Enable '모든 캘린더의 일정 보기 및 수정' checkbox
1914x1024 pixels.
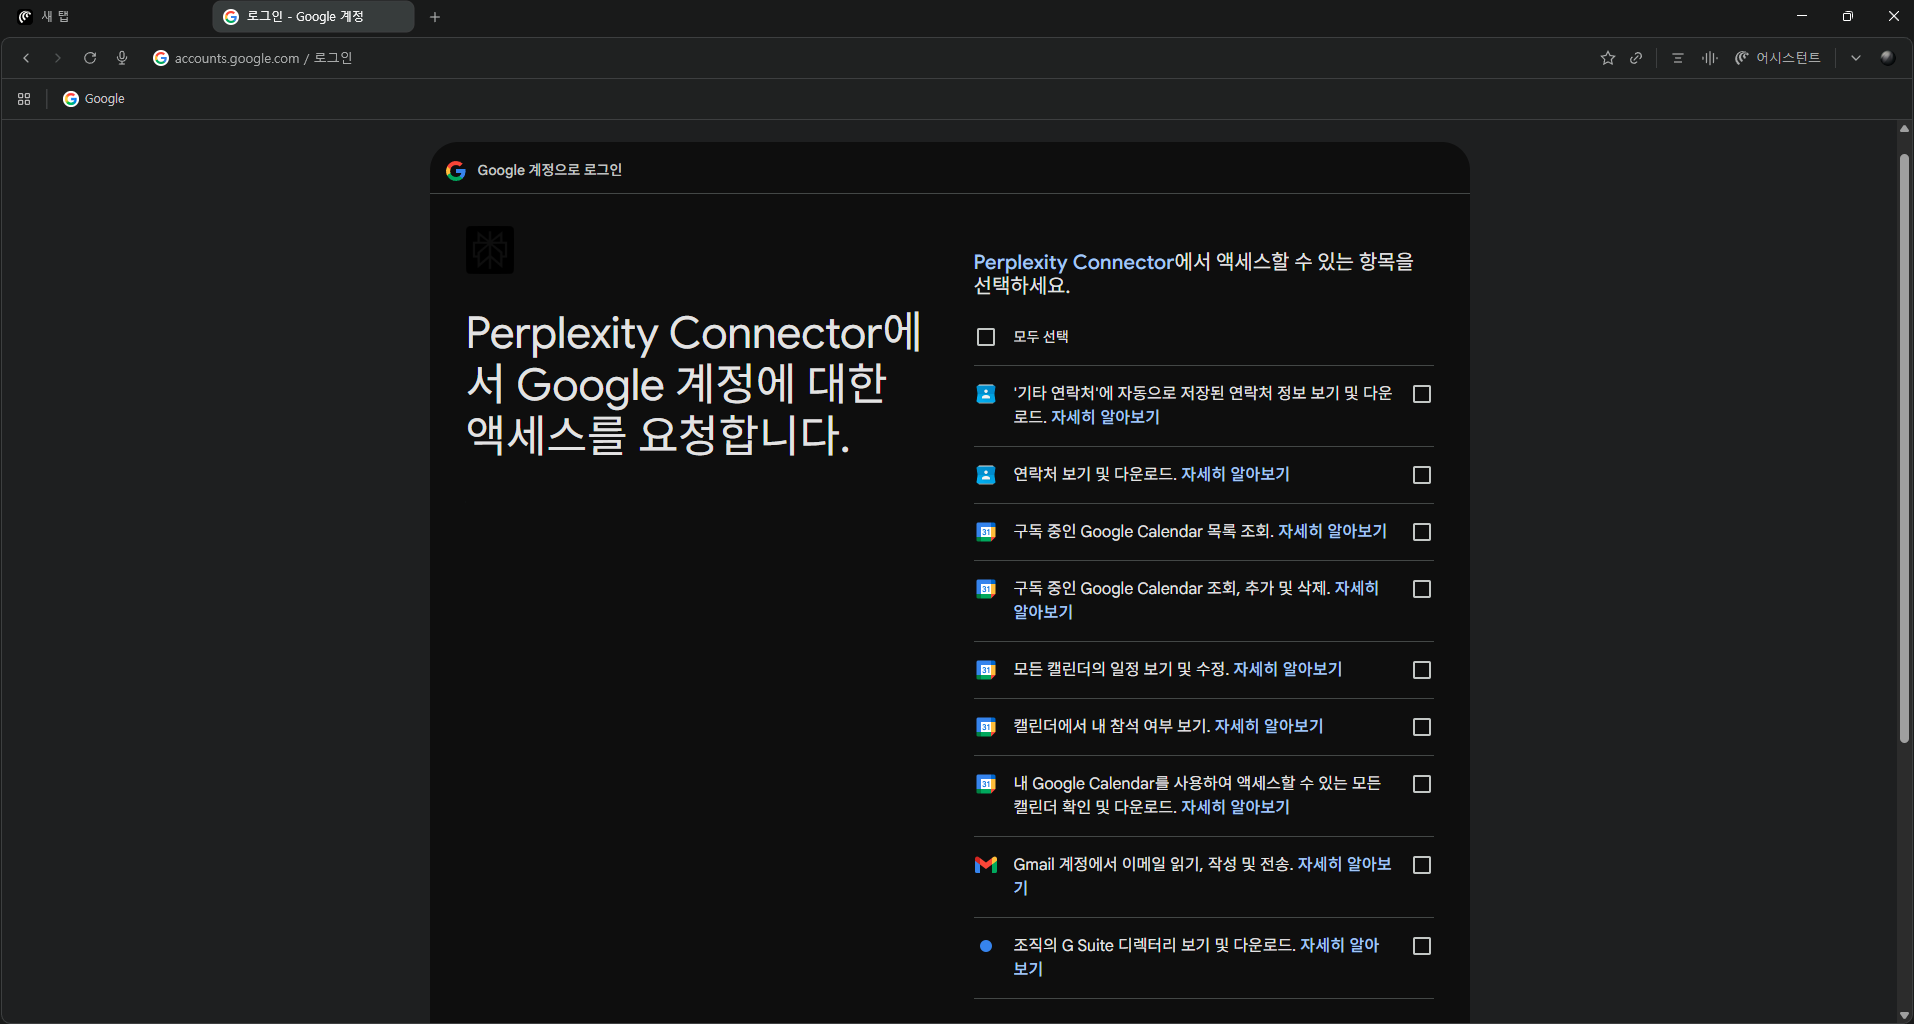(x=1422, y=670)
